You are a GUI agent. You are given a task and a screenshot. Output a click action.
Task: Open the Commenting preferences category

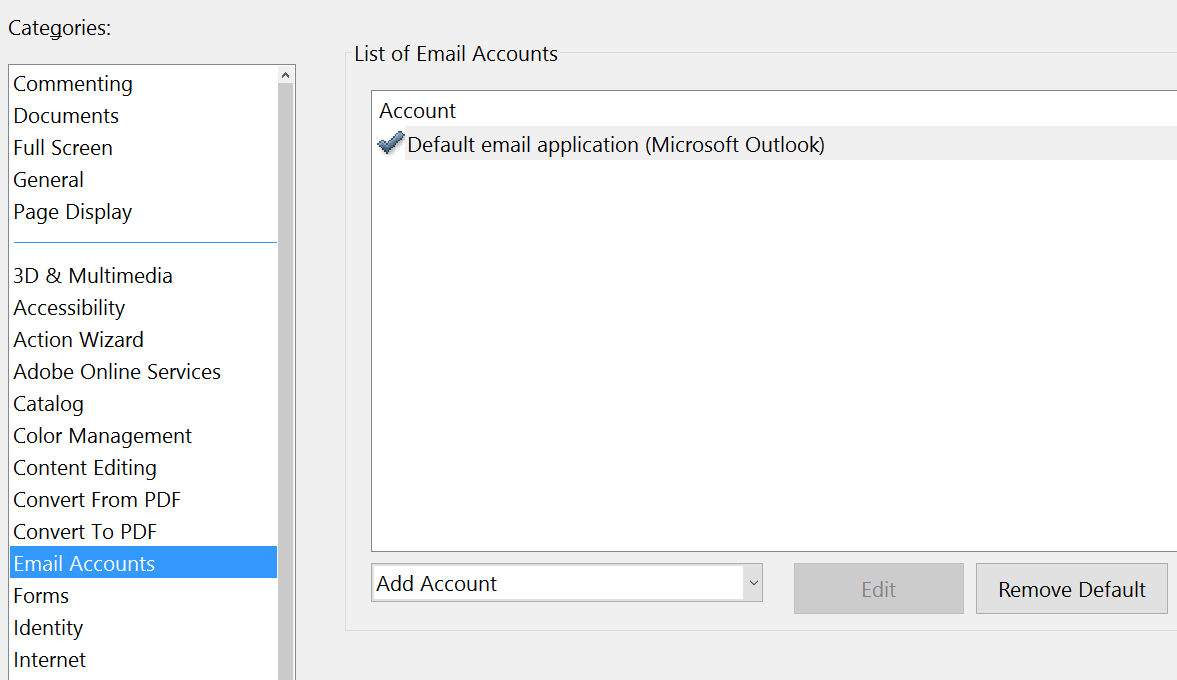pos(73,84)
